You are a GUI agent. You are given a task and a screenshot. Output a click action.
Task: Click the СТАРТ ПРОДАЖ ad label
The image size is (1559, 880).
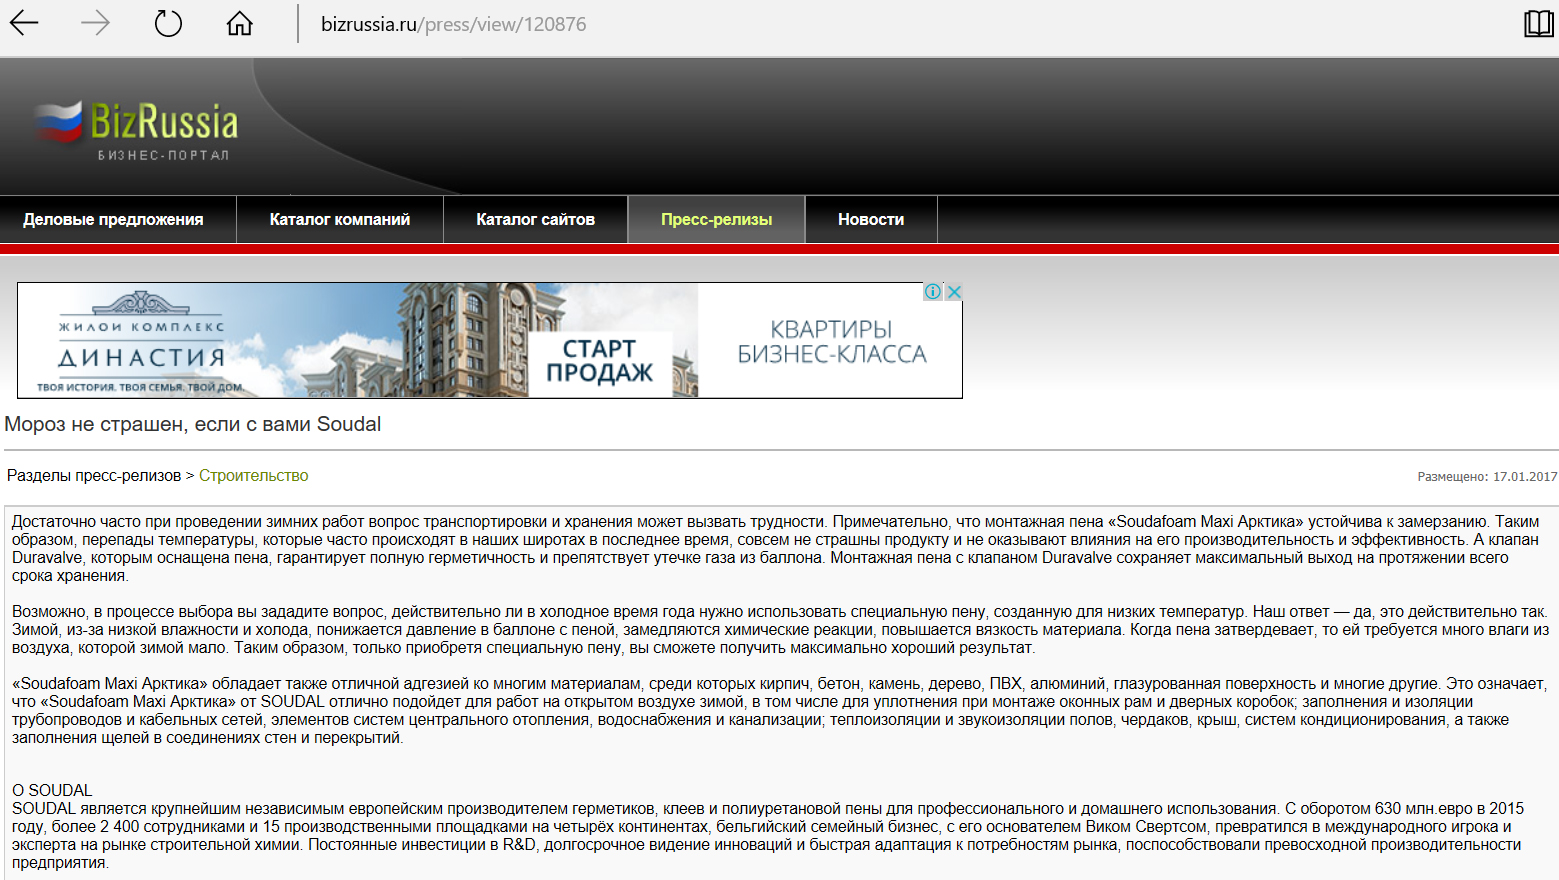tap(600, 361)
